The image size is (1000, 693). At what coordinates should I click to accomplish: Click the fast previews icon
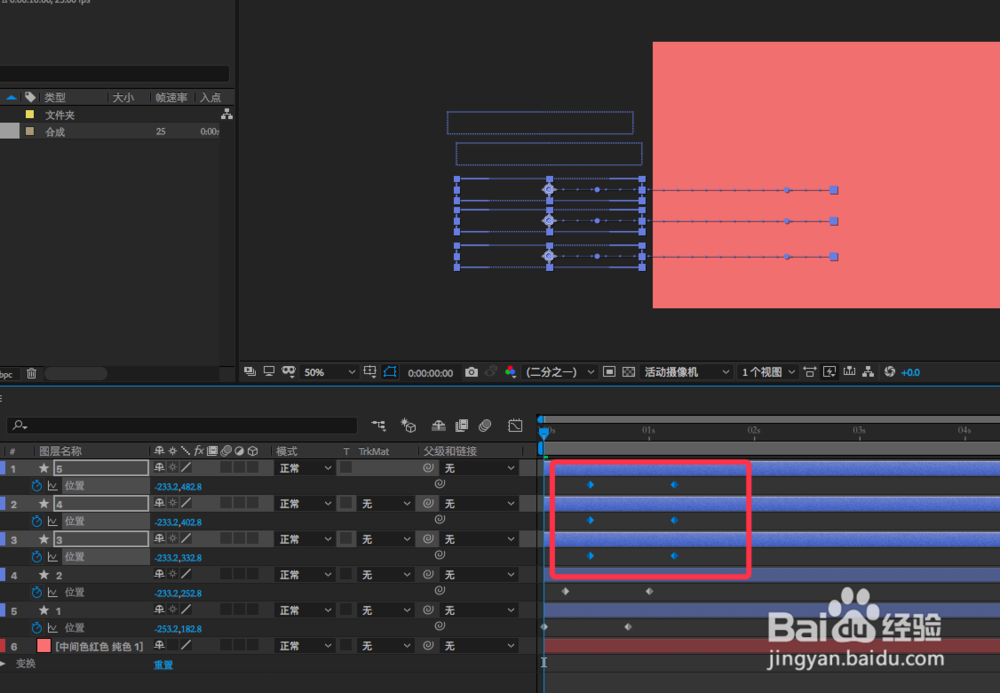point(829,372)
